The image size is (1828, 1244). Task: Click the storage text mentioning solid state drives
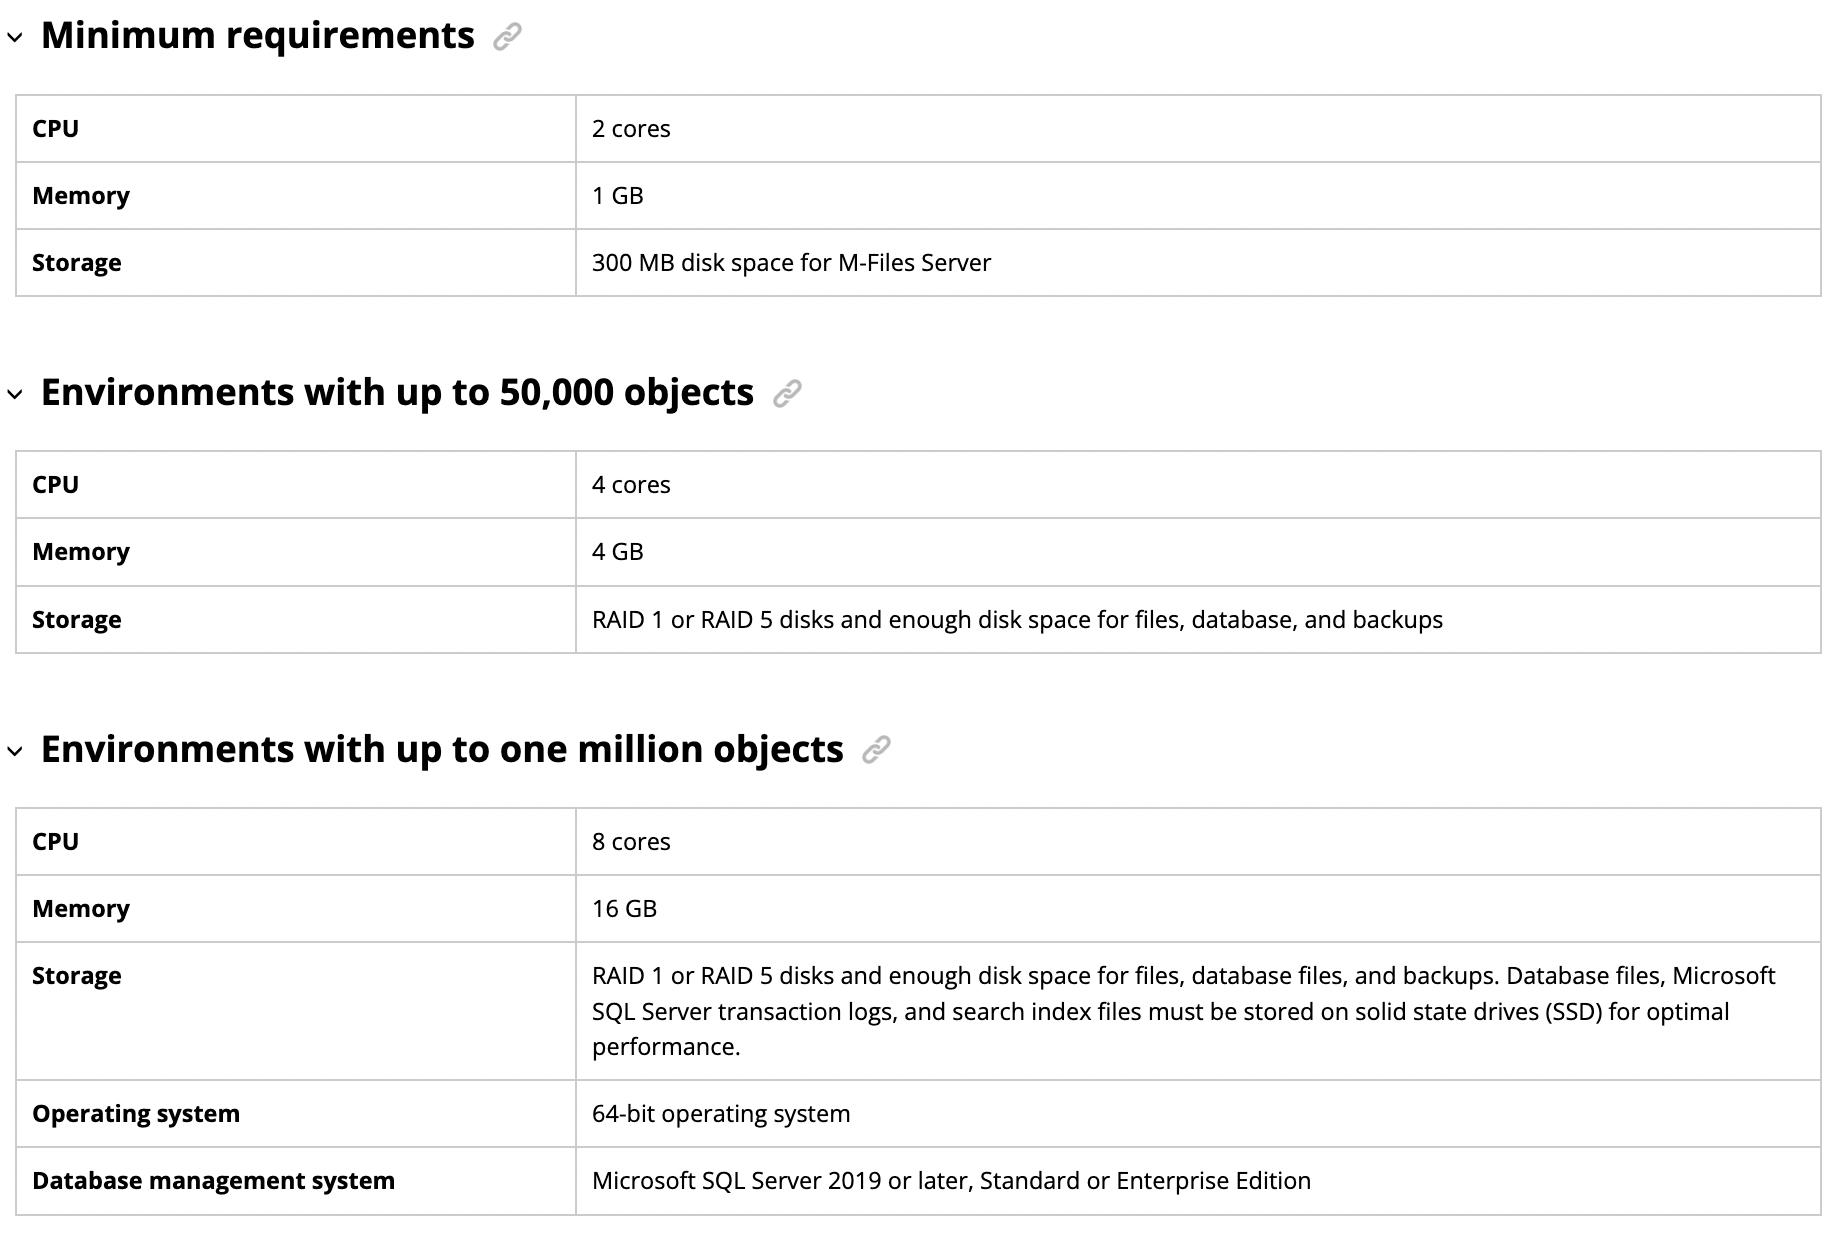pyautogui.click(x=1184, y=1011)
